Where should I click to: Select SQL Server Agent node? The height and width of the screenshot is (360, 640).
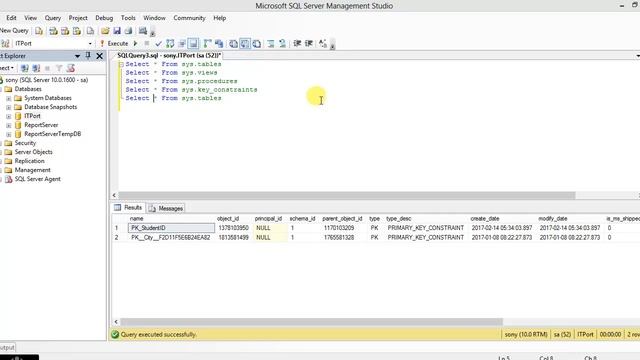tap(38, 179)
